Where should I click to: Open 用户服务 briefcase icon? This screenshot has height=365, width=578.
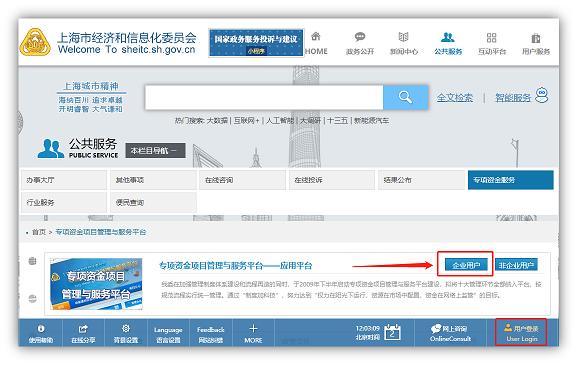(536, 38)
